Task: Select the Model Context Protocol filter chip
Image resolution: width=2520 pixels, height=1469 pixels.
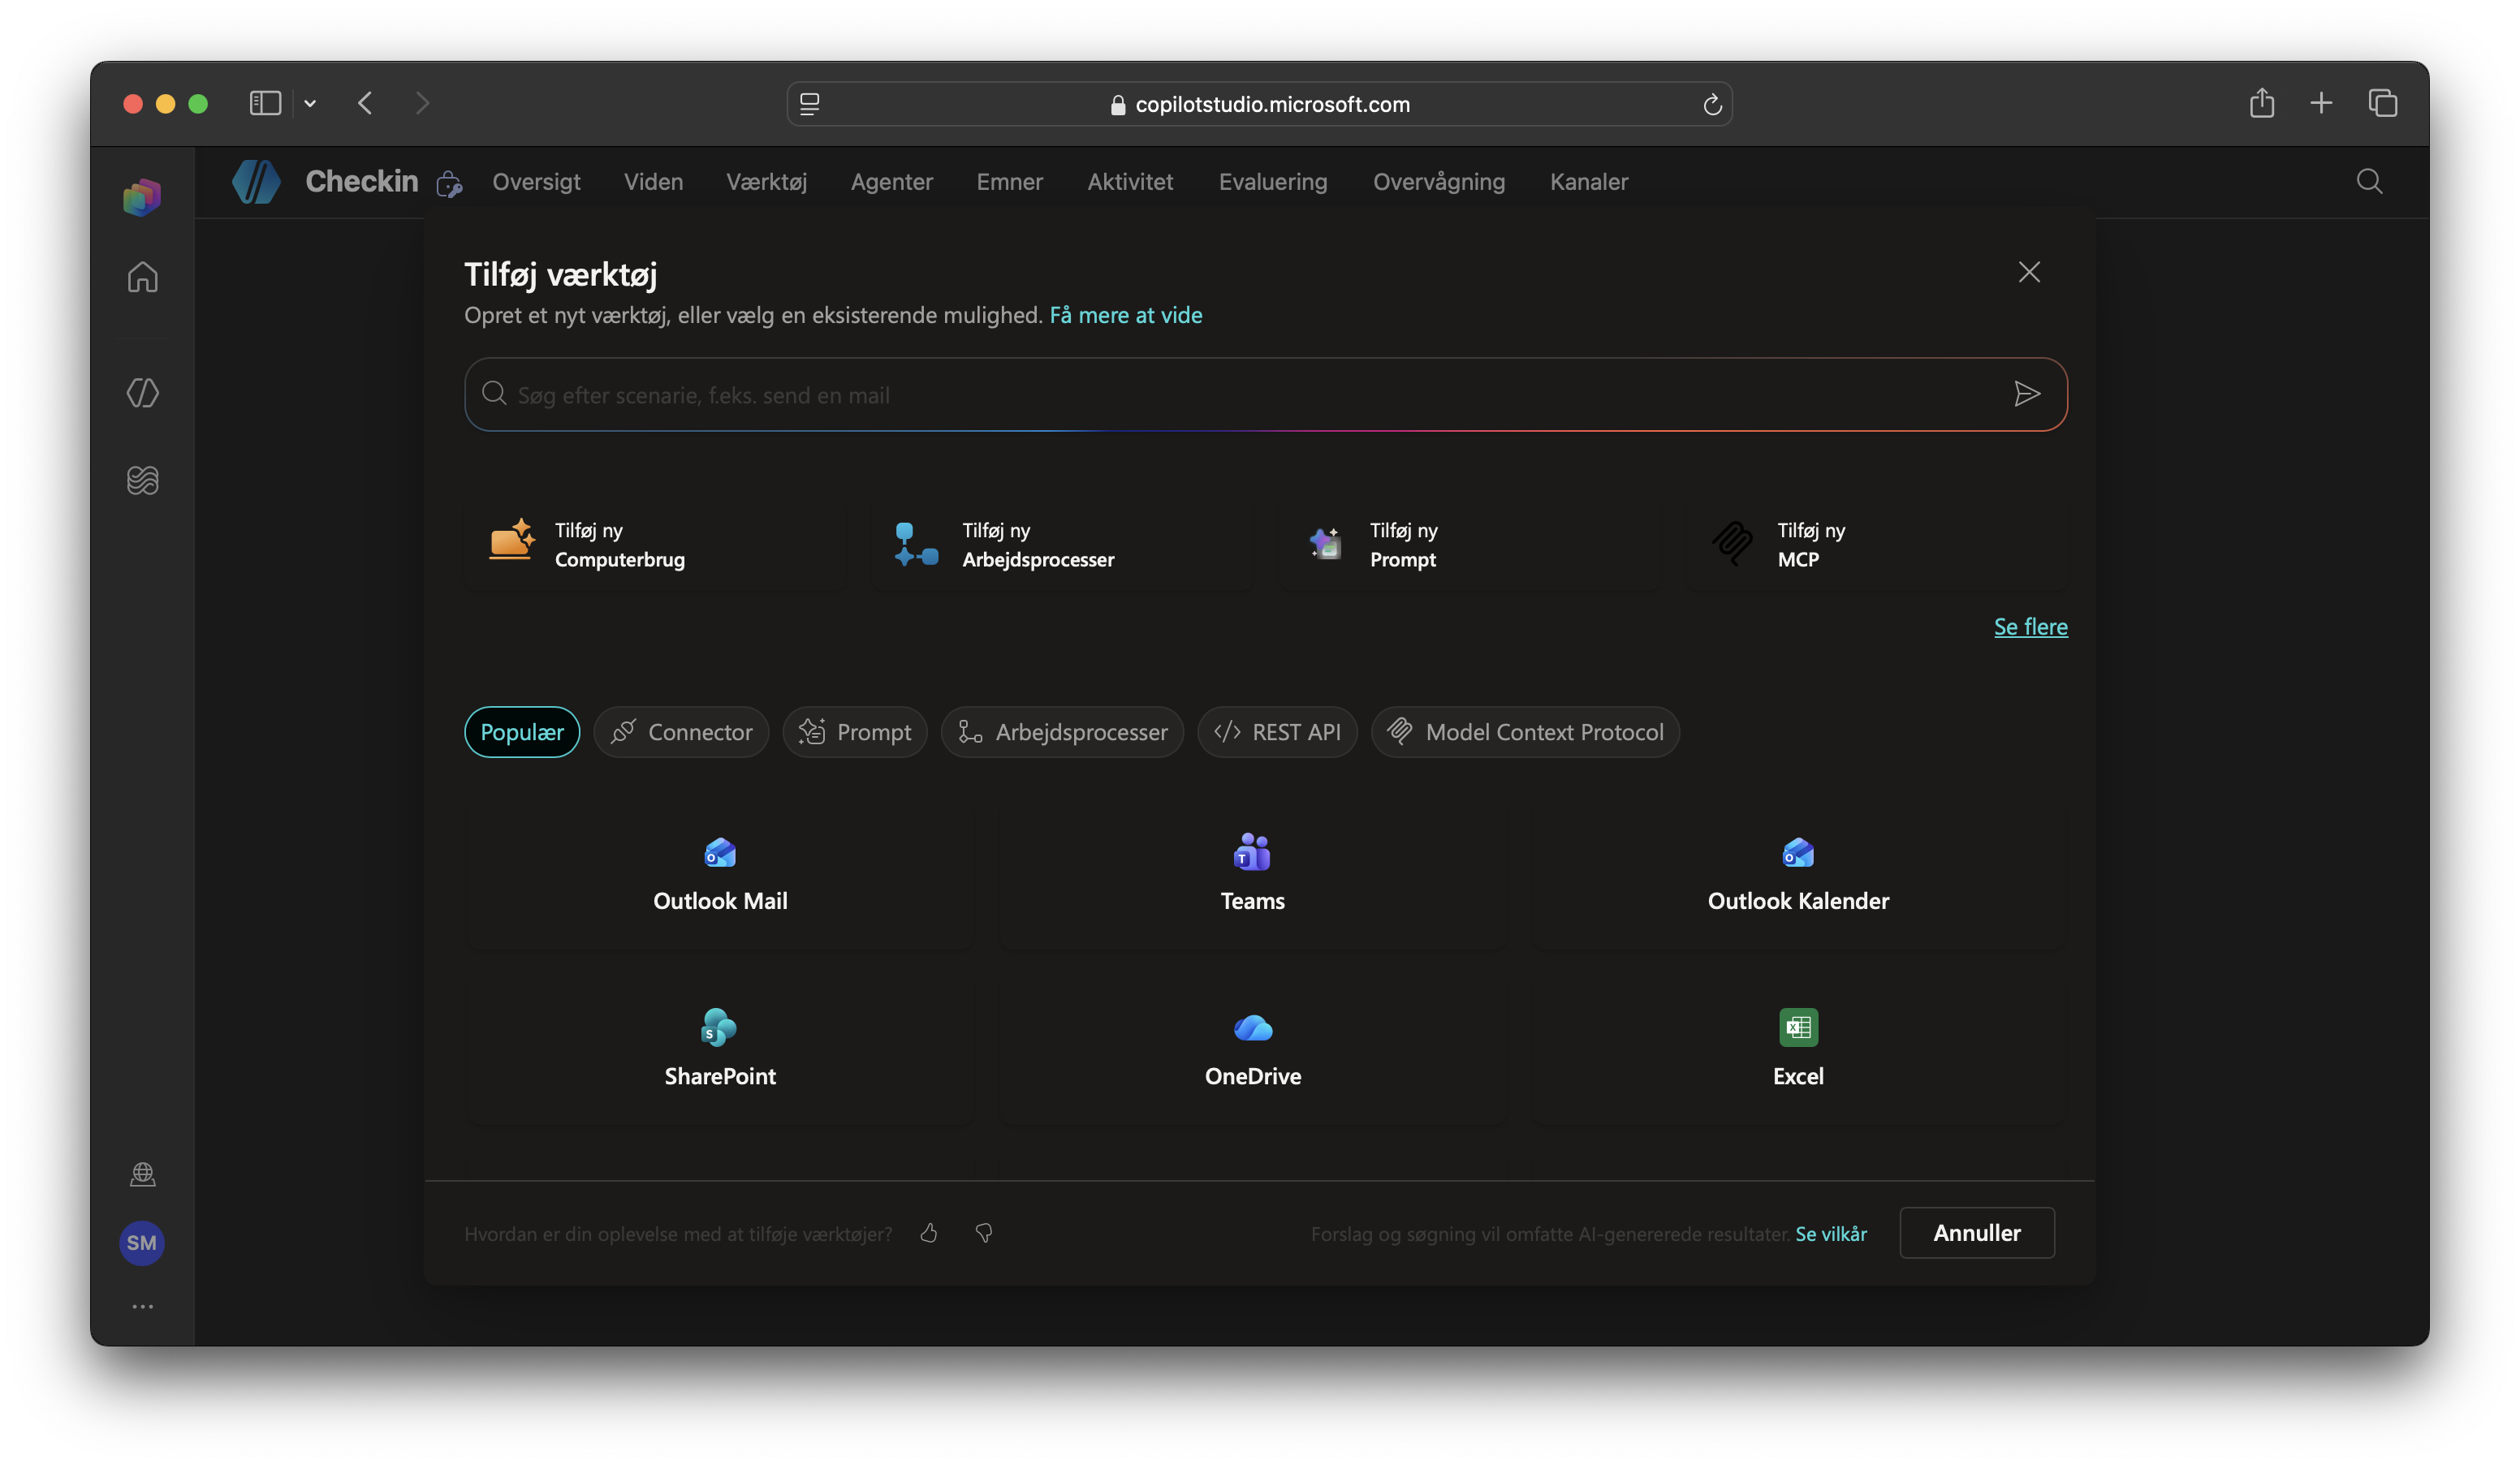Action: [x=1525, y=732]
